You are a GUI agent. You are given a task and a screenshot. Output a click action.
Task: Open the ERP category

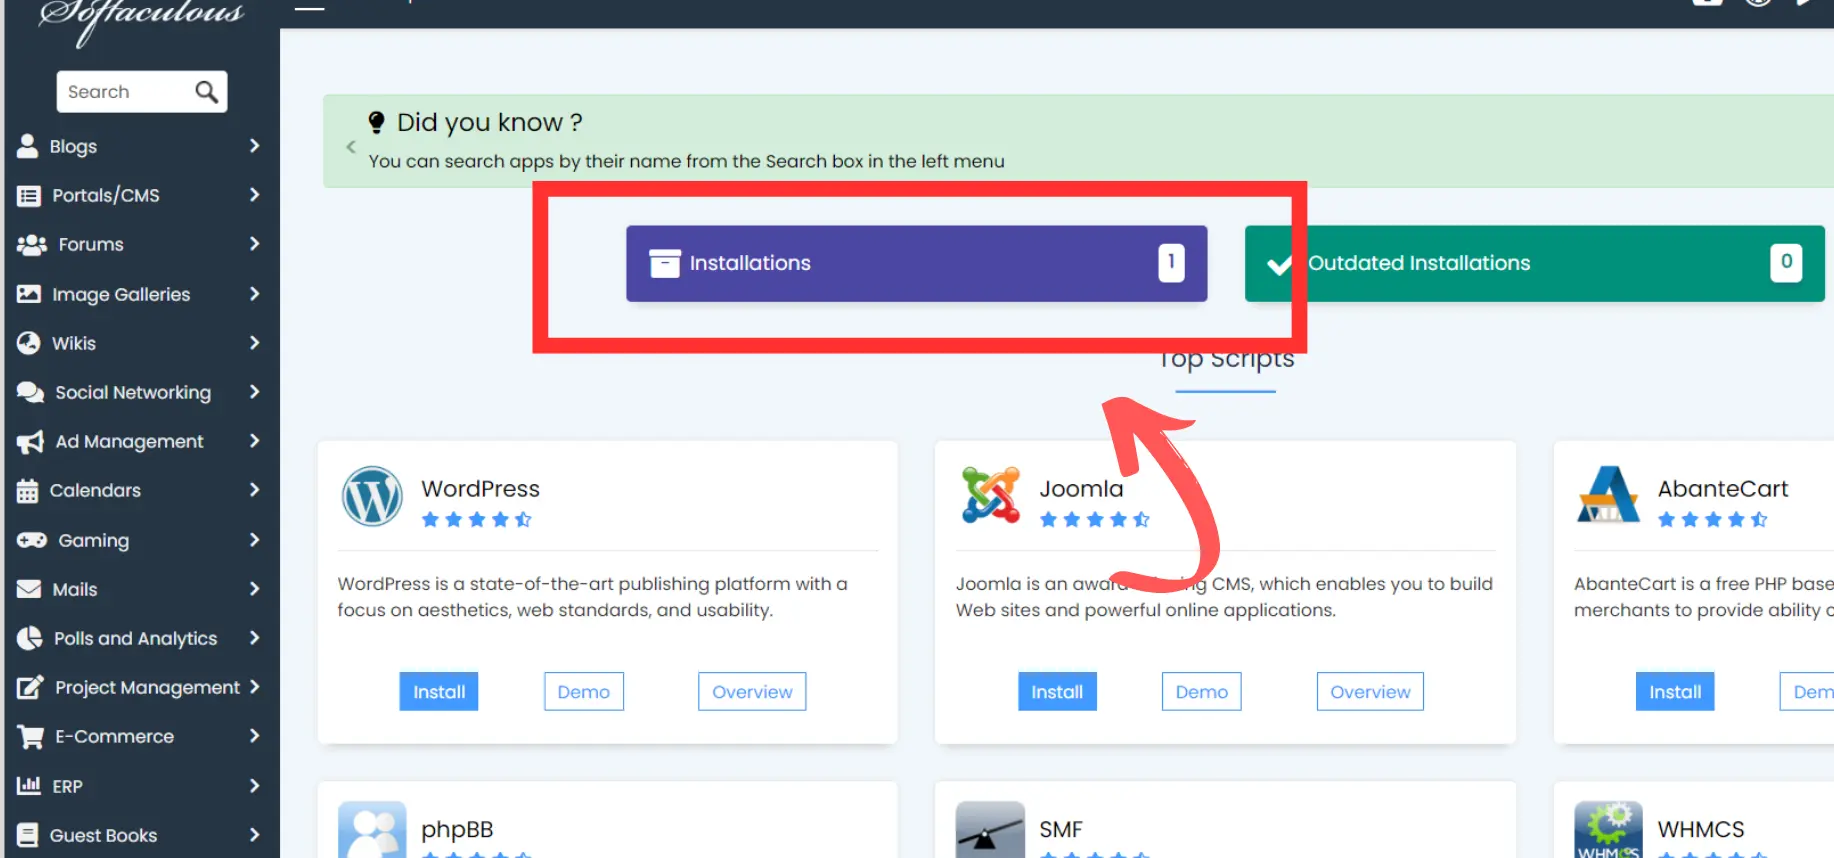pos(140,786)
